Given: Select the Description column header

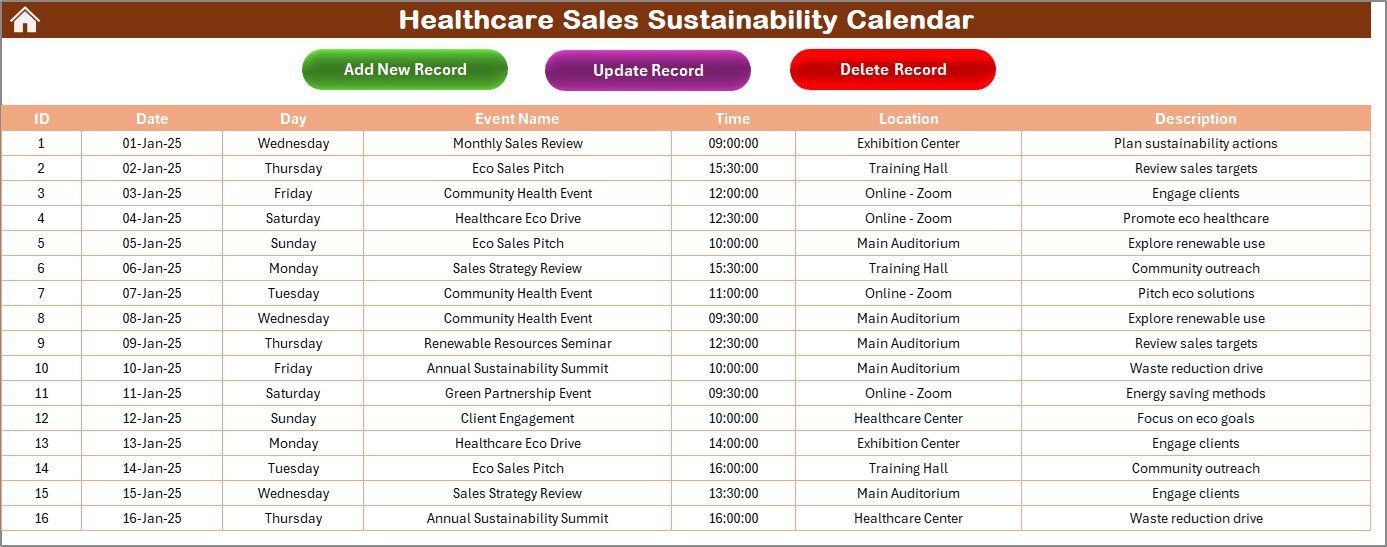Looking at the screenshot, I should (1195, 118).
